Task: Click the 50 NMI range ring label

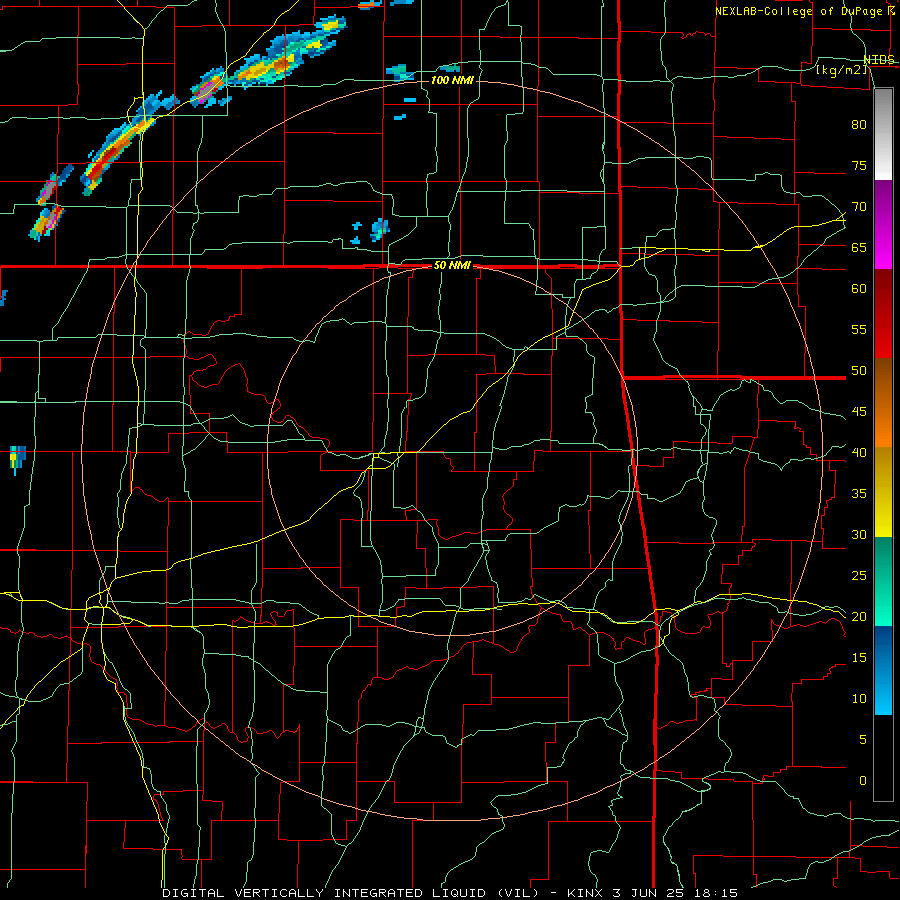Action: (452, 265)
